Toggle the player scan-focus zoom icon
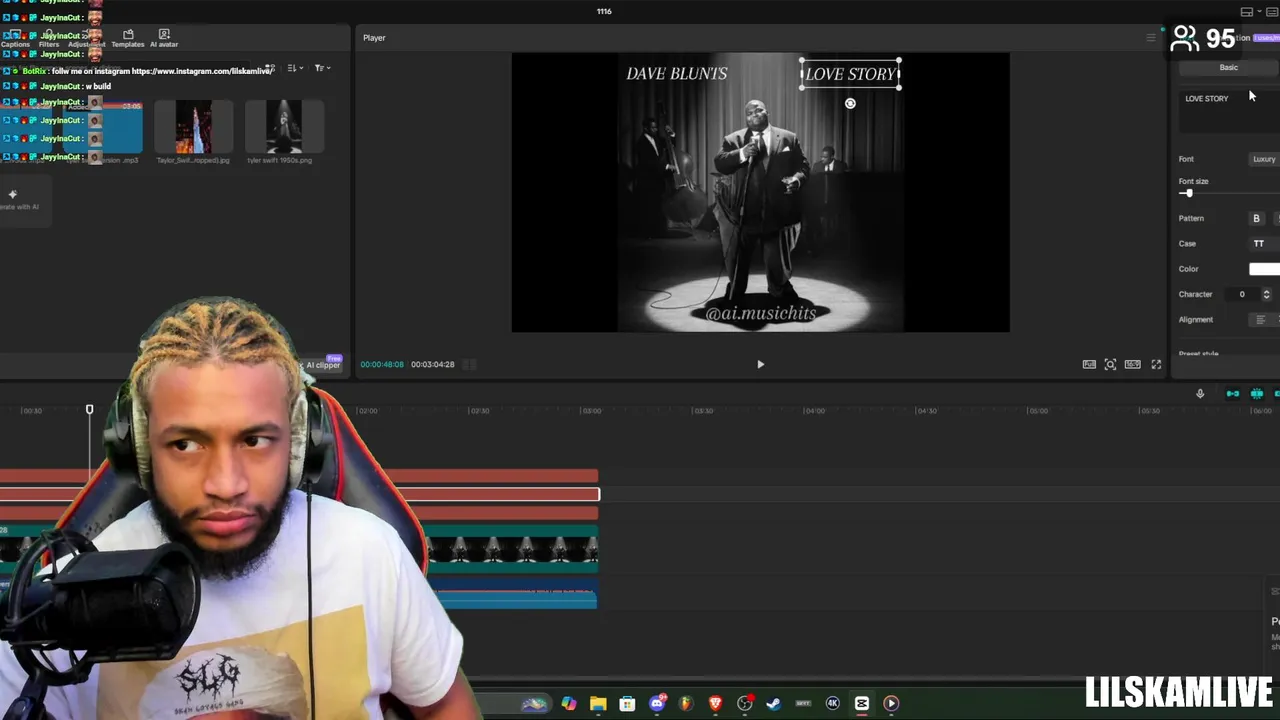Screen dimensions: 1280x720 [1110, 364]
